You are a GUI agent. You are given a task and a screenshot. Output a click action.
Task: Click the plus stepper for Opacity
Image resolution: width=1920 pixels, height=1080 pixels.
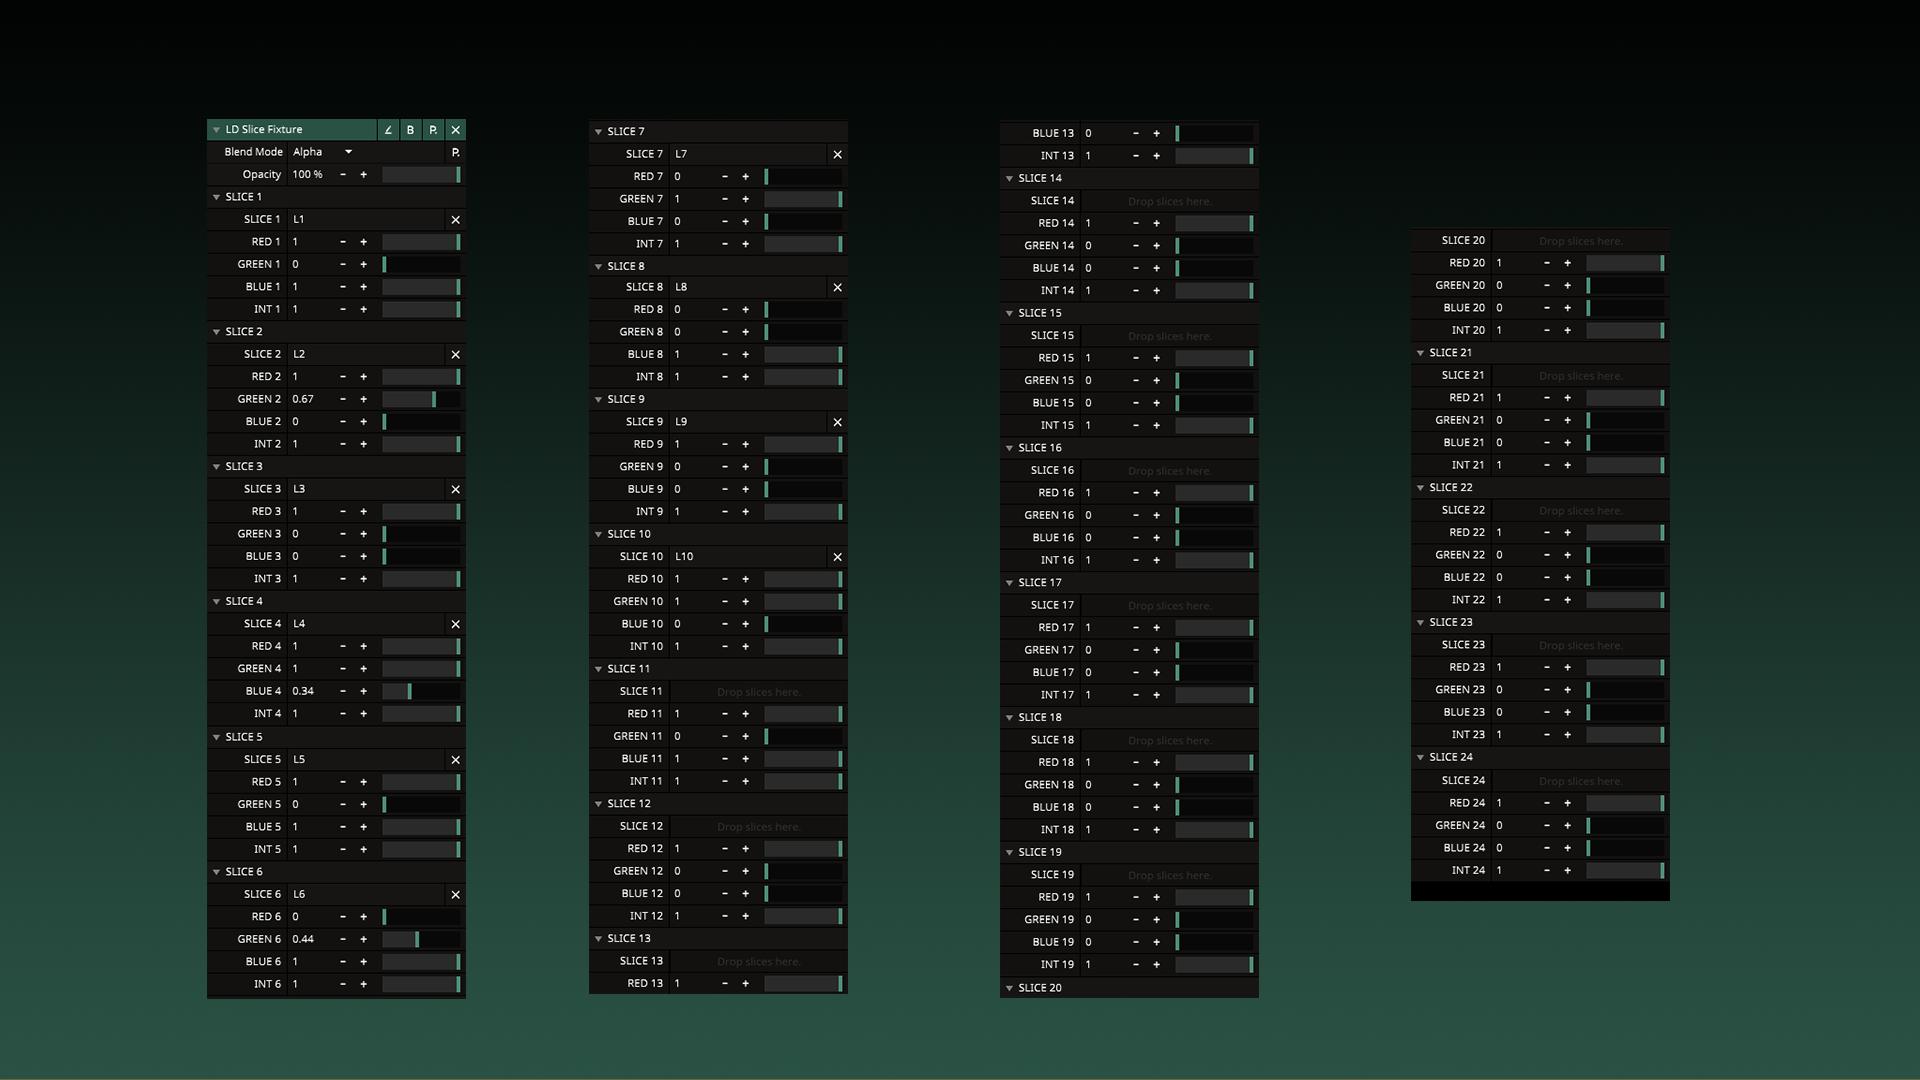pyautogui.click(x=363, y=175)
